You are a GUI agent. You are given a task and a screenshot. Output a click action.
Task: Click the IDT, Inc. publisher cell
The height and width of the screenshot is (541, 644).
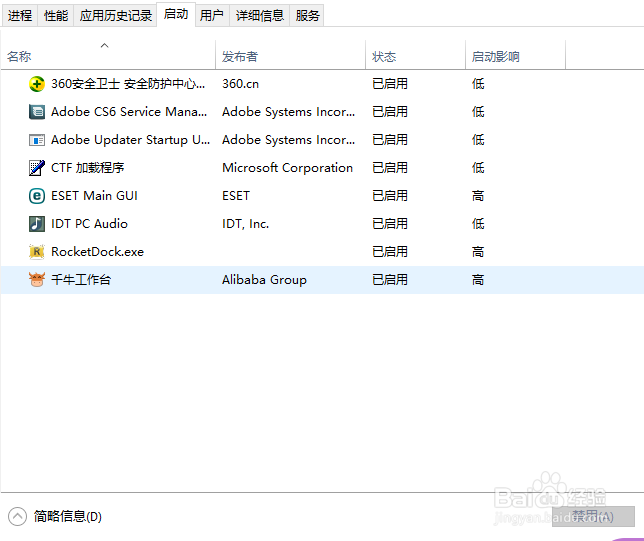pyautogui.click(x=246, y=223)
